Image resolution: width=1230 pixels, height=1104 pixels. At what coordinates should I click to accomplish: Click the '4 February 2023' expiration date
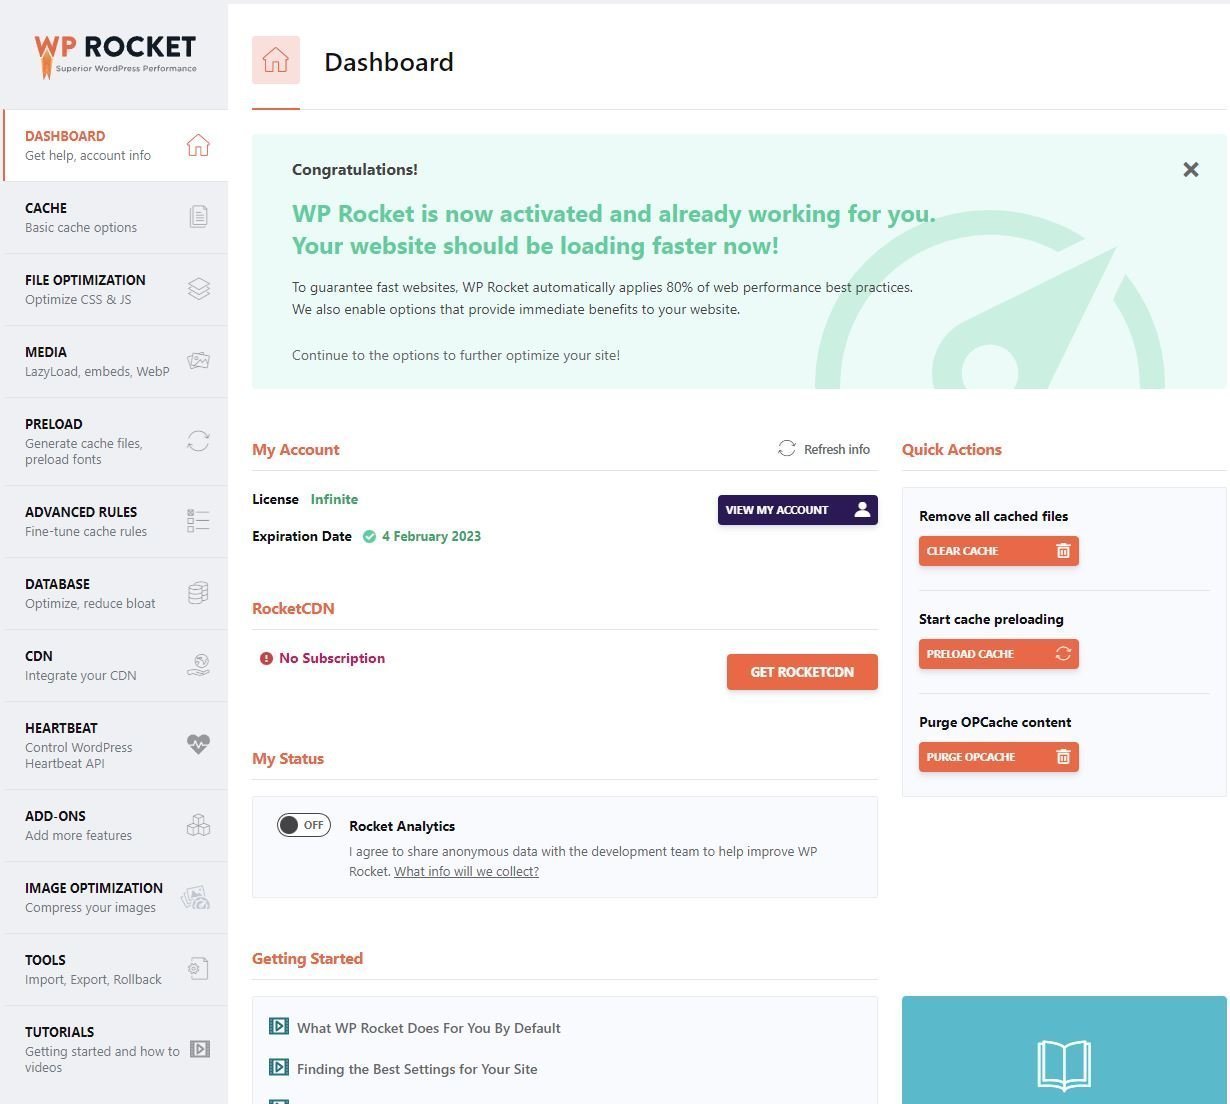click(431, 537)
